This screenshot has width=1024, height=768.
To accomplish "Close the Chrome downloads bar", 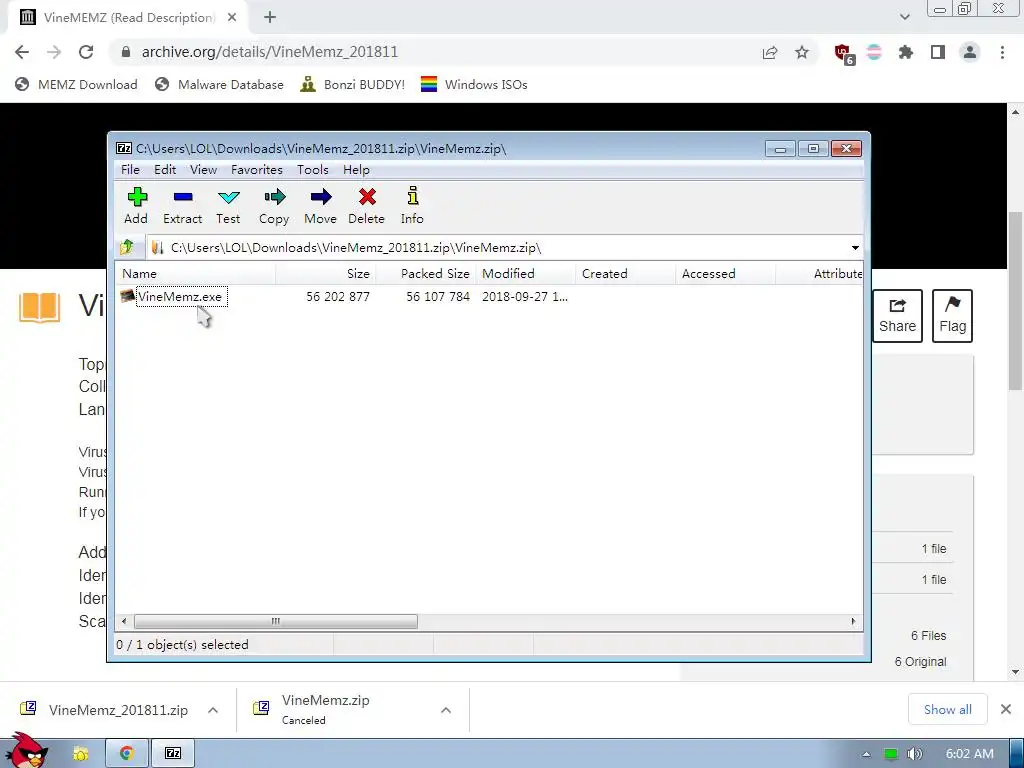I will pos(1006,709).
